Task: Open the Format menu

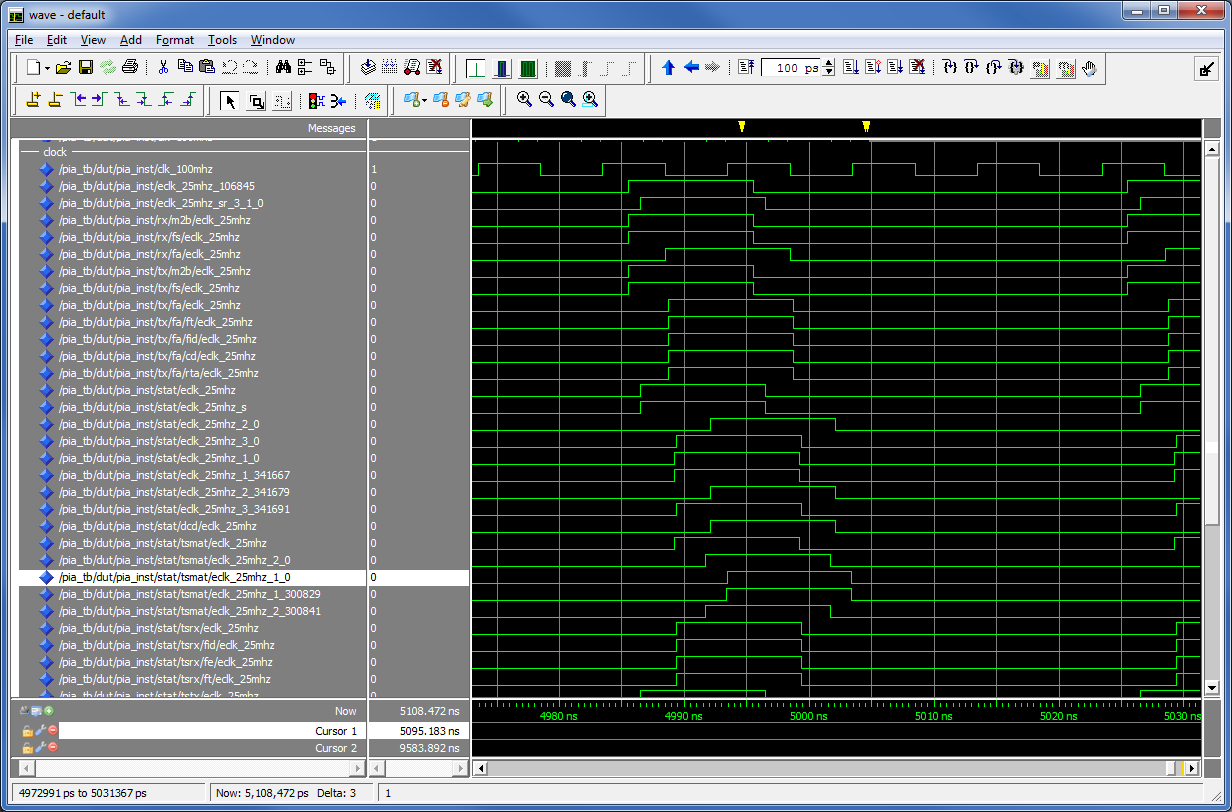Action: (175, 40)
